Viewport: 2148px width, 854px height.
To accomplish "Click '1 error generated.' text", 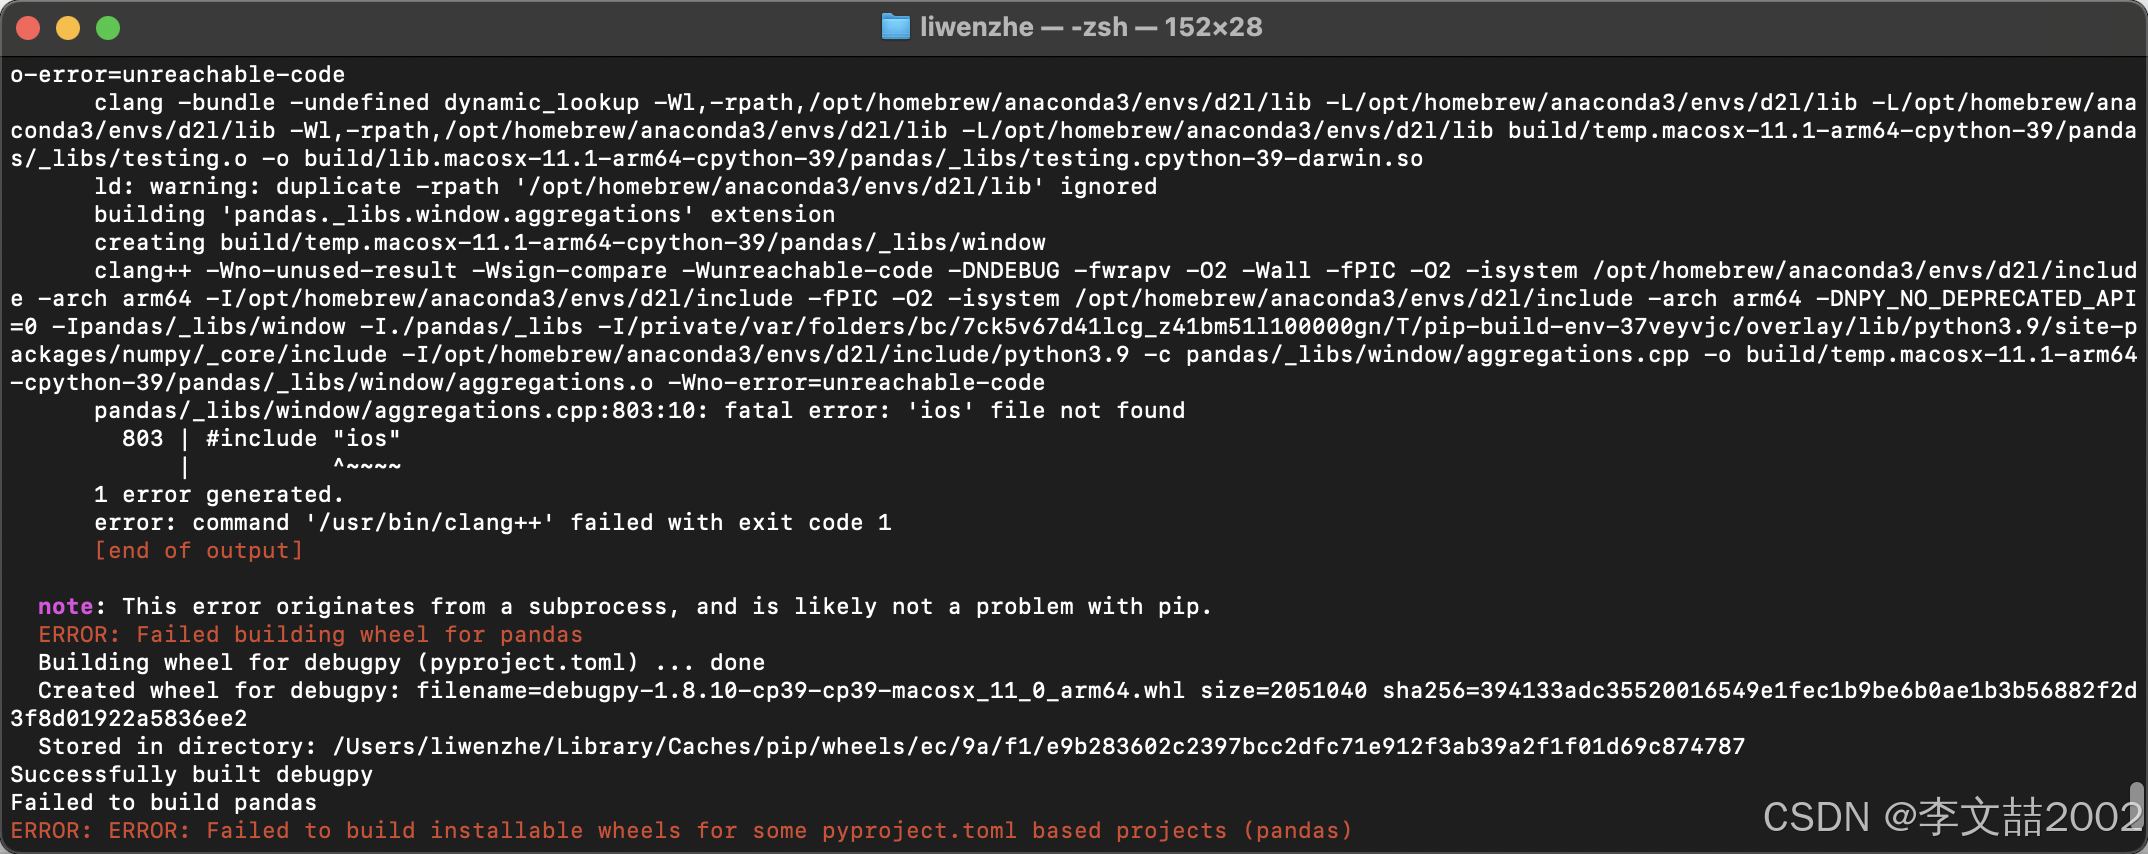I will 220,494.
